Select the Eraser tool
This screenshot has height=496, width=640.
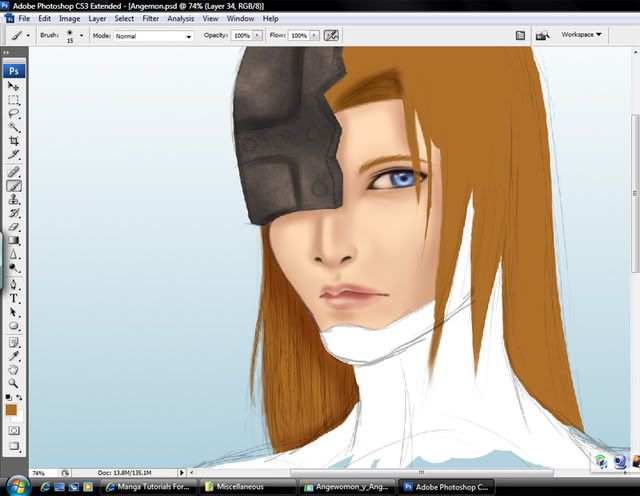pos(13,227)
